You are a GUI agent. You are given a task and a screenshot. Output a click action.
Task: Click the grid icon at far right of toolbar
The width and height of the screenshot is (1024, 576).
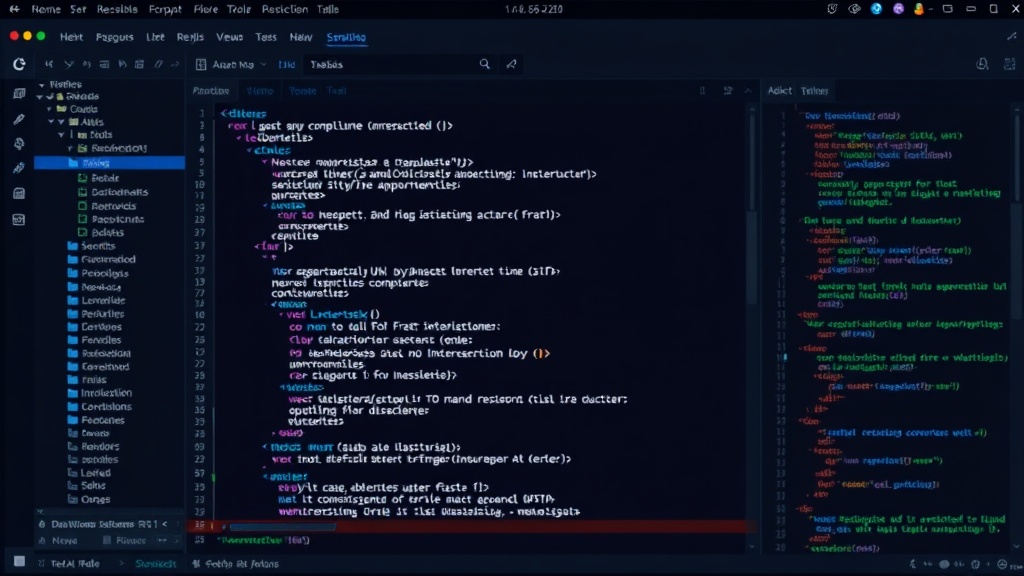[1010, 64]
